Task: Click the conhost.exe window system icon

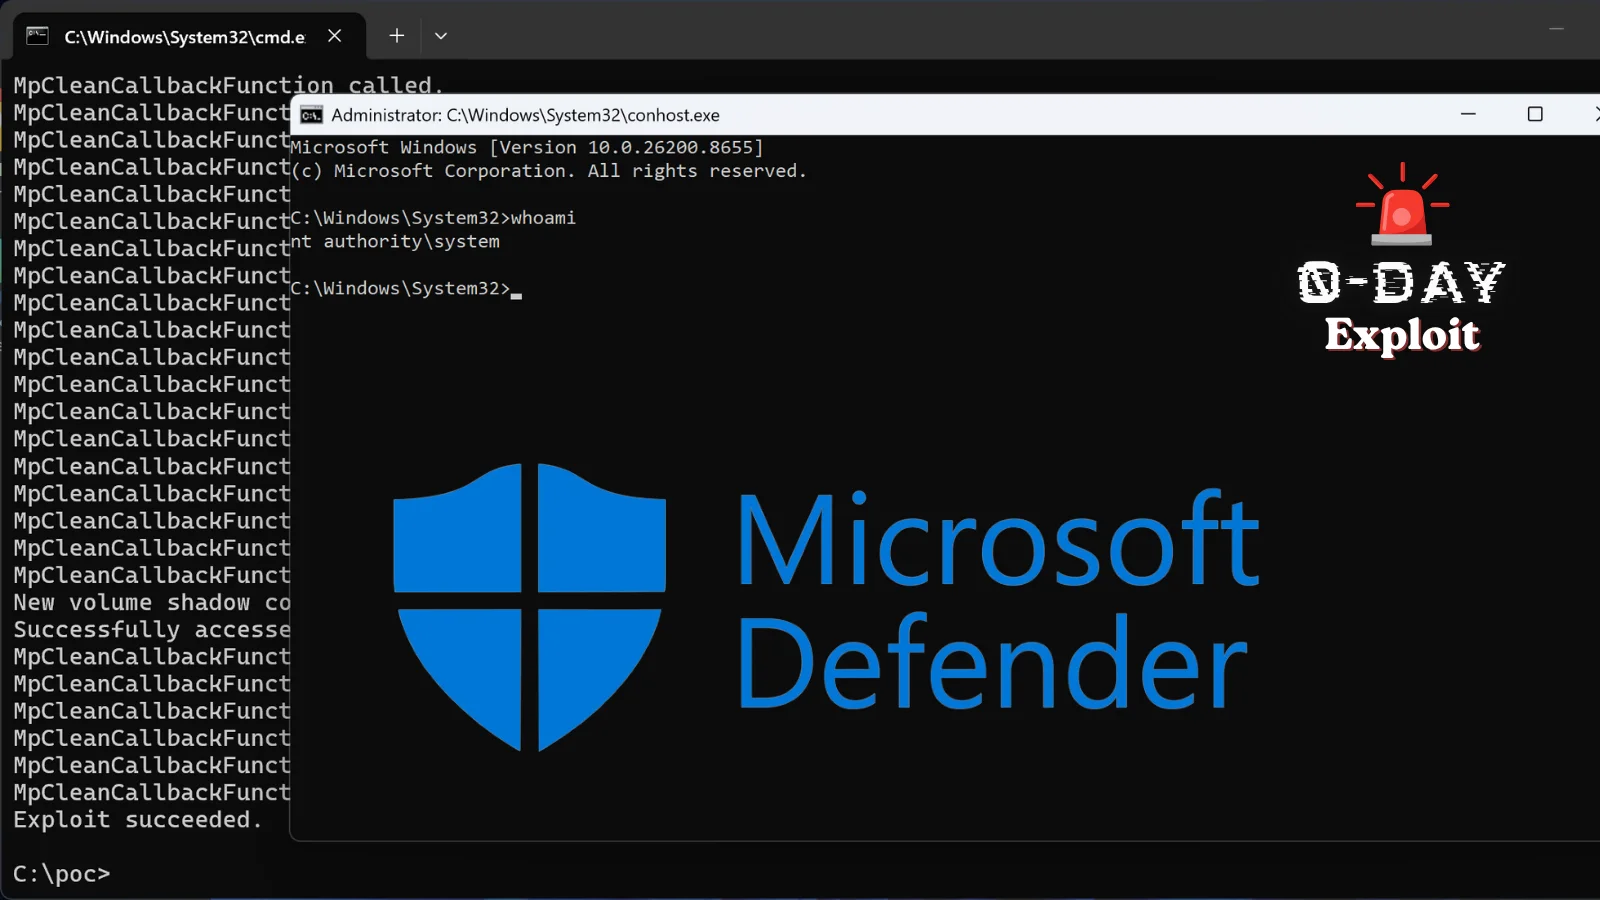Action: [x=311, y=115]
